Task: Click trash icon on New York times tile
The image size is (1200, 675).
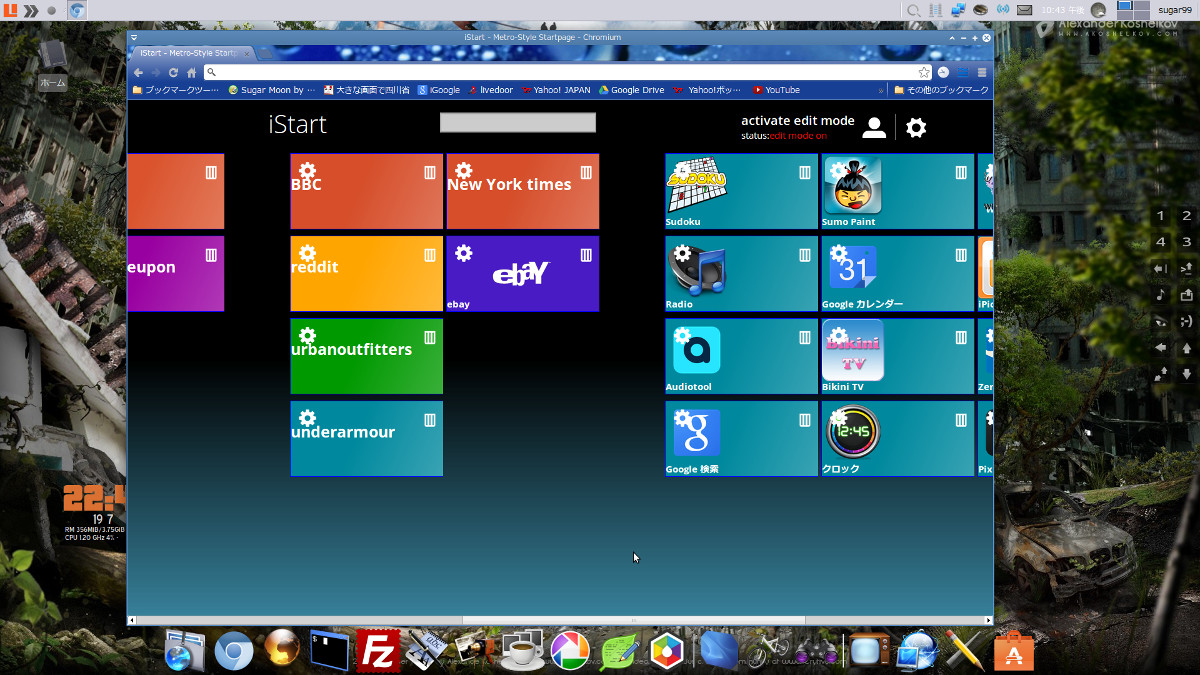Action: click(x=586, y=172)
